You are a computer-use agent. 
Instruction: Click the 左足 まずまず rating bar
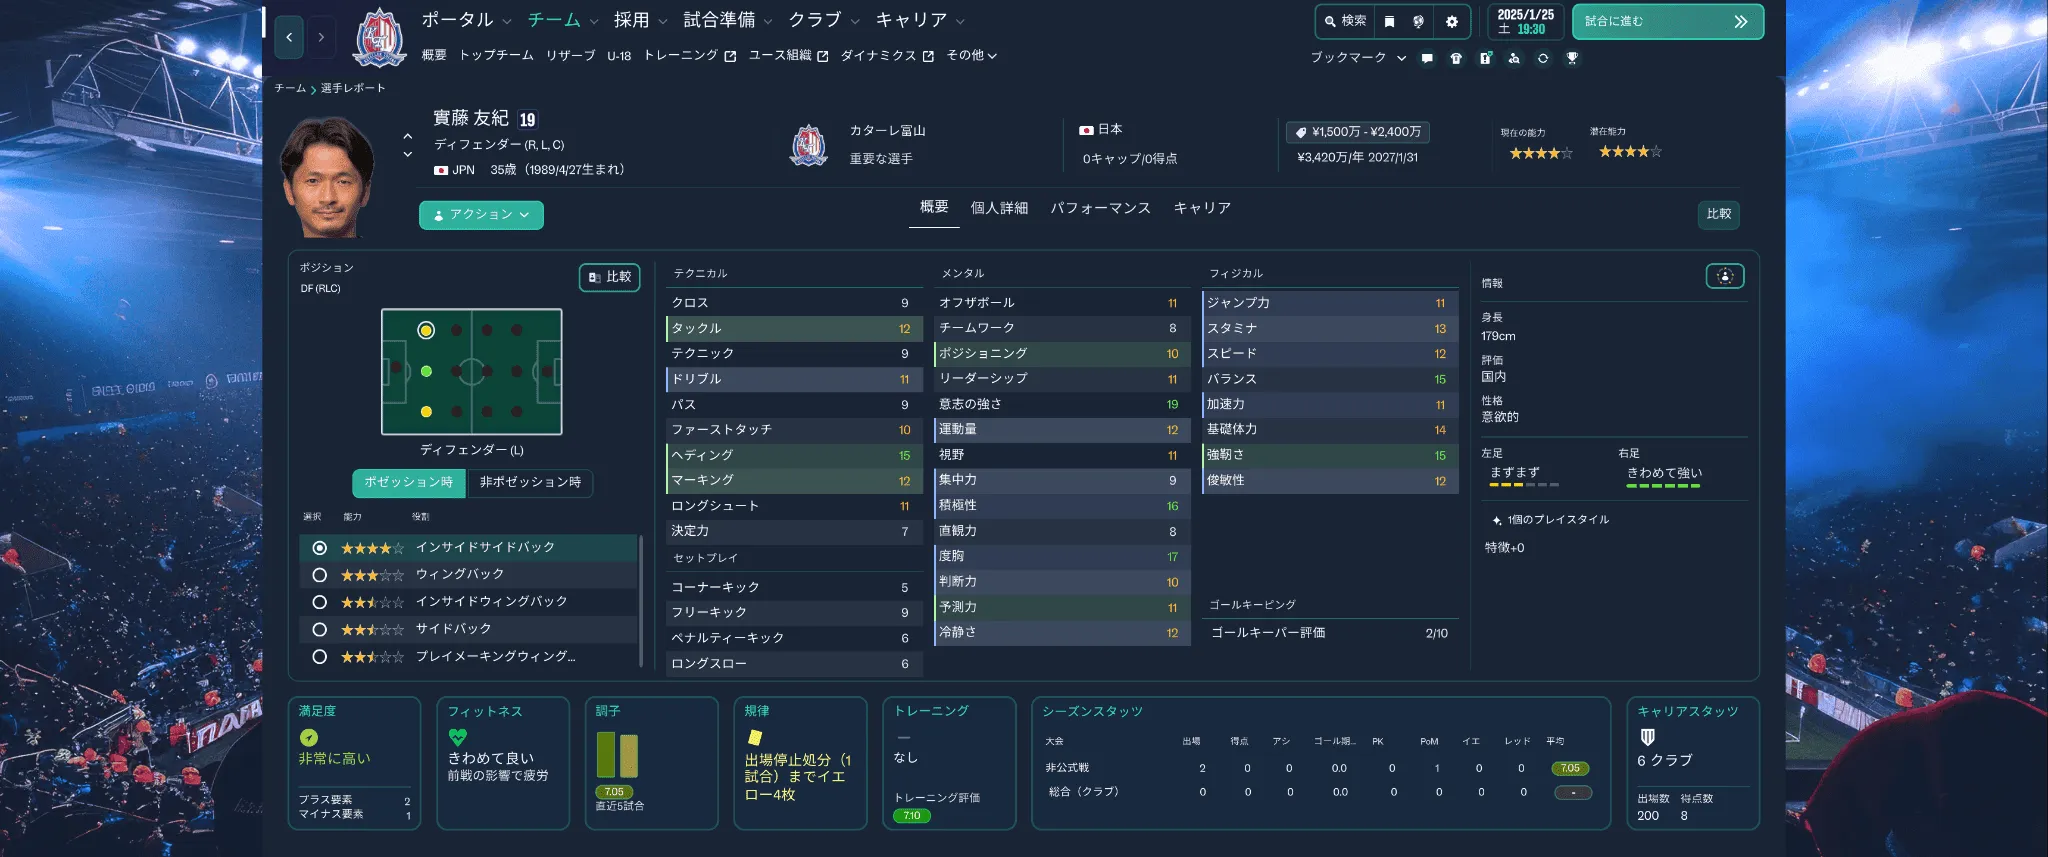coord(1524,485)
